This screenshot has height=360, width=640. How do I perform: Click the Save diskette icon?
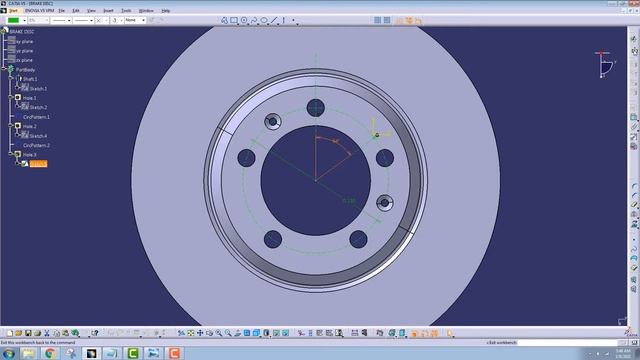pos(28,333)
